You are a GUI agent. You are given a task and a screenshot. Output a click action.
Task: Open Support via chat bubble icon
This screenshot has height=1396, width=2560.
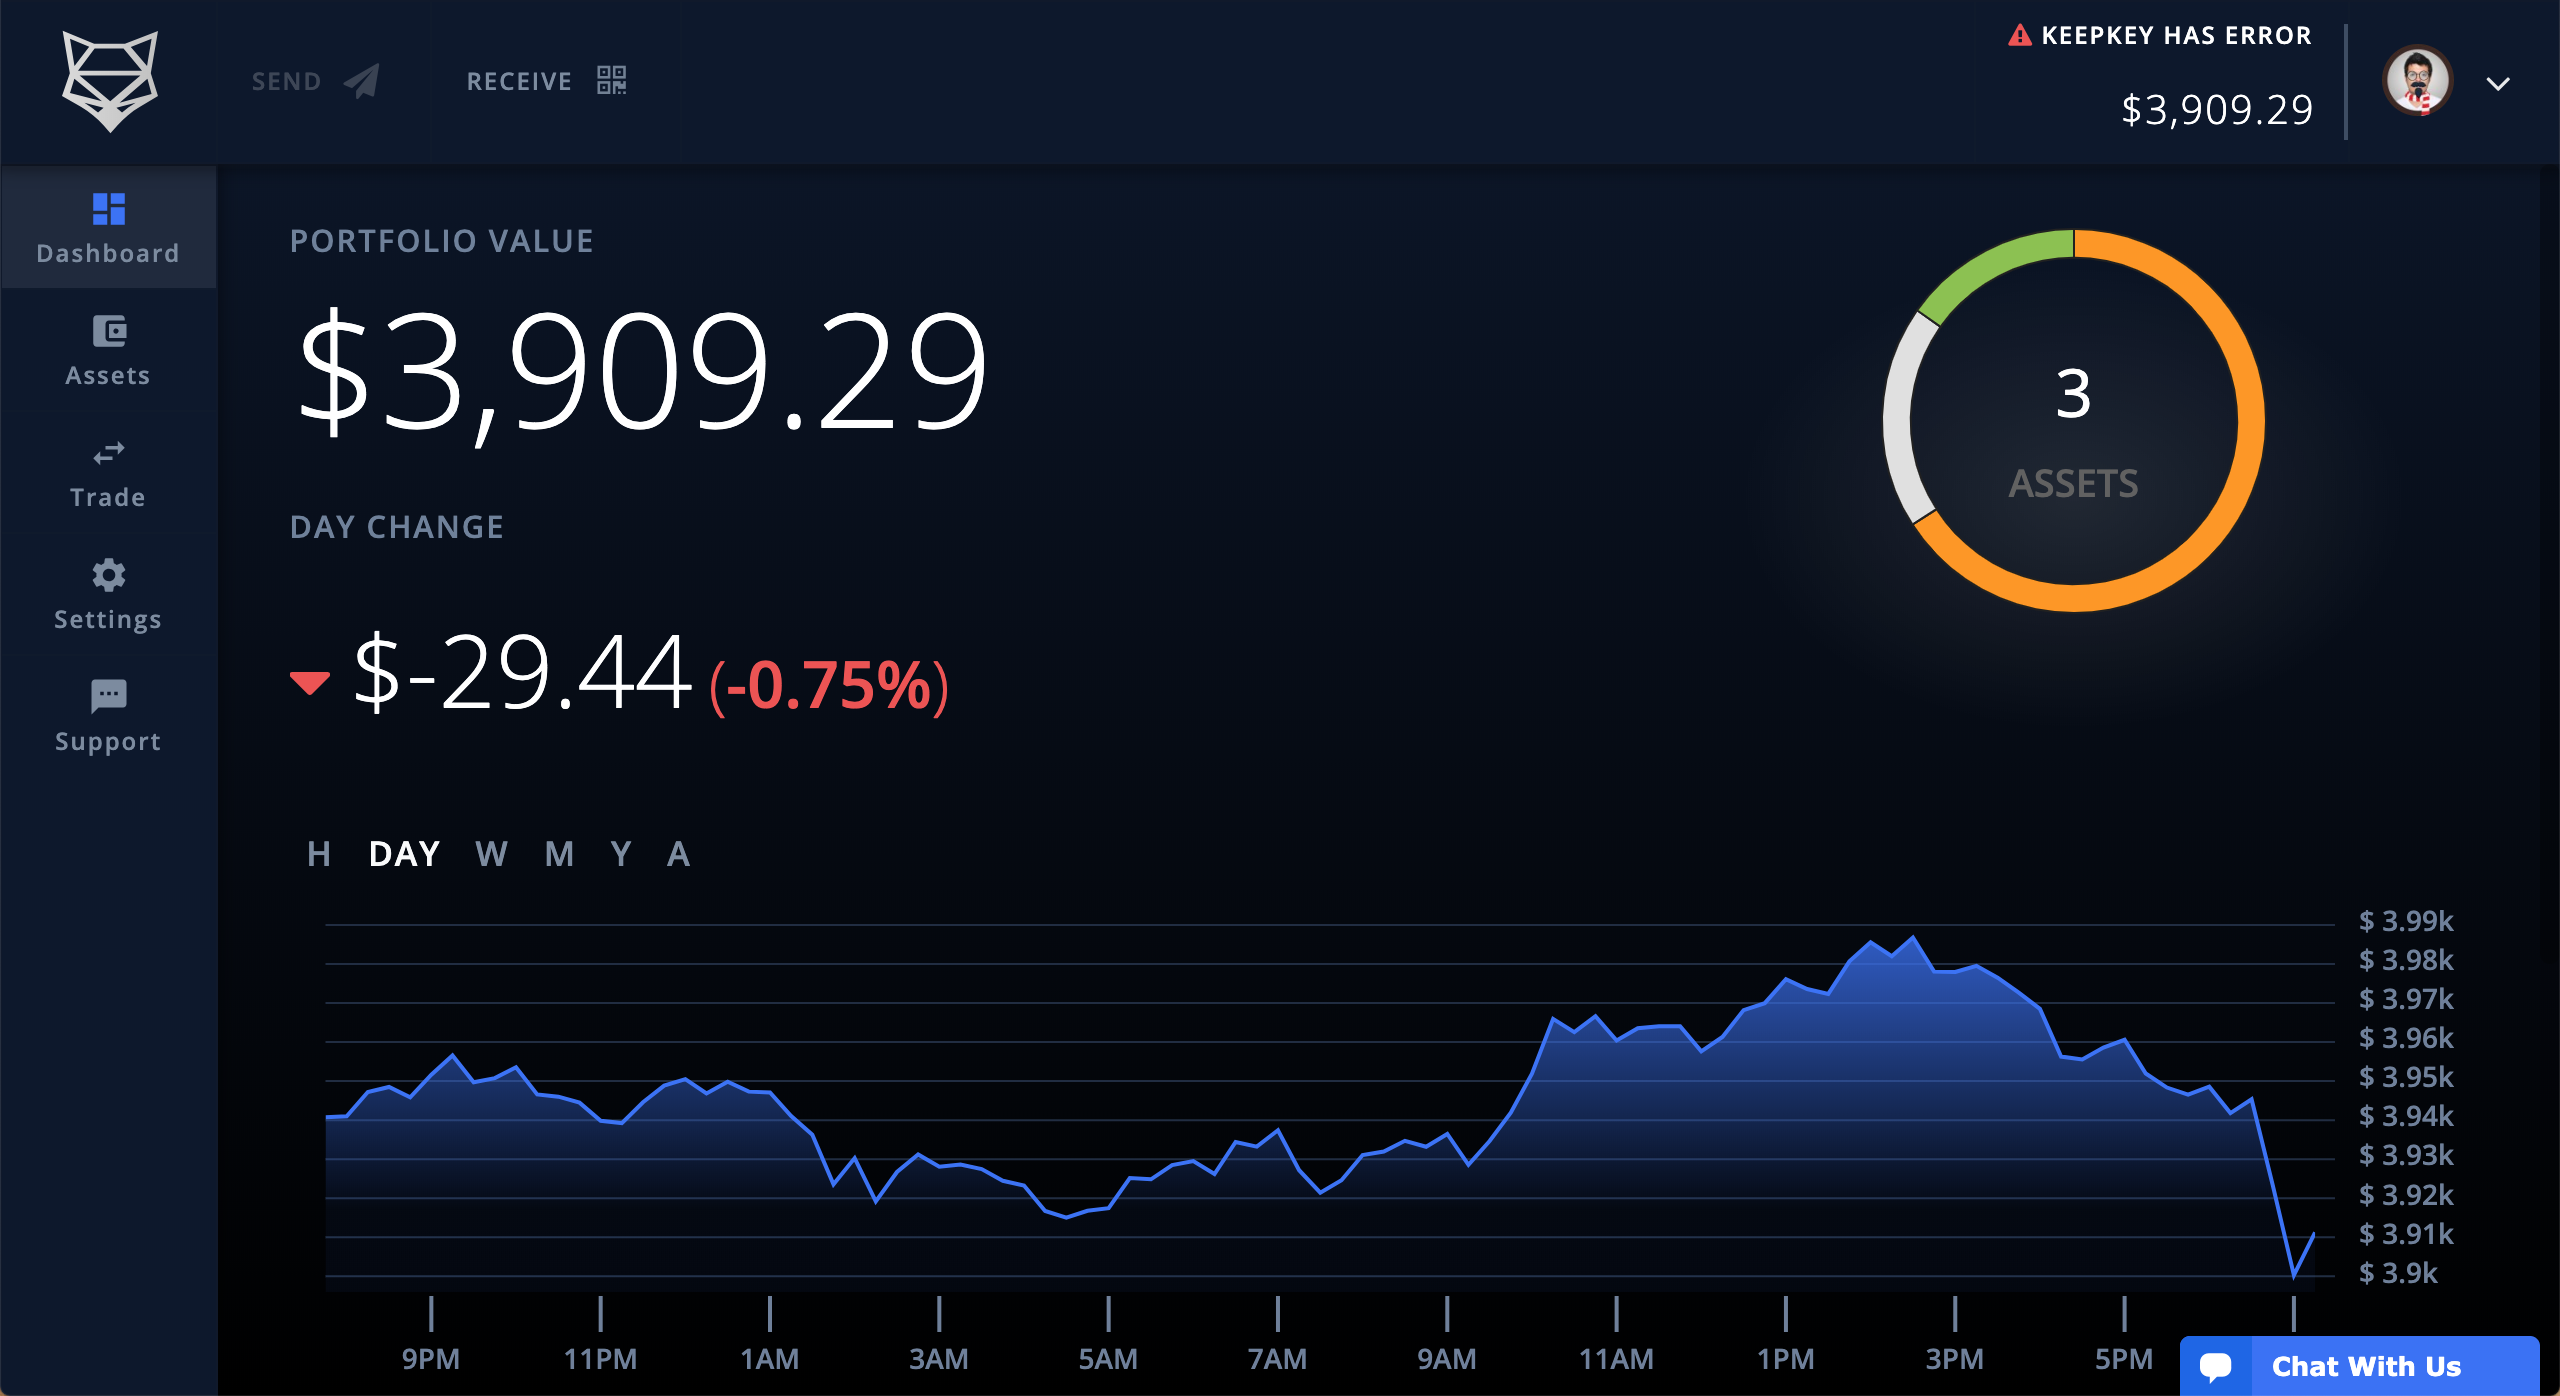coord(108,696)
